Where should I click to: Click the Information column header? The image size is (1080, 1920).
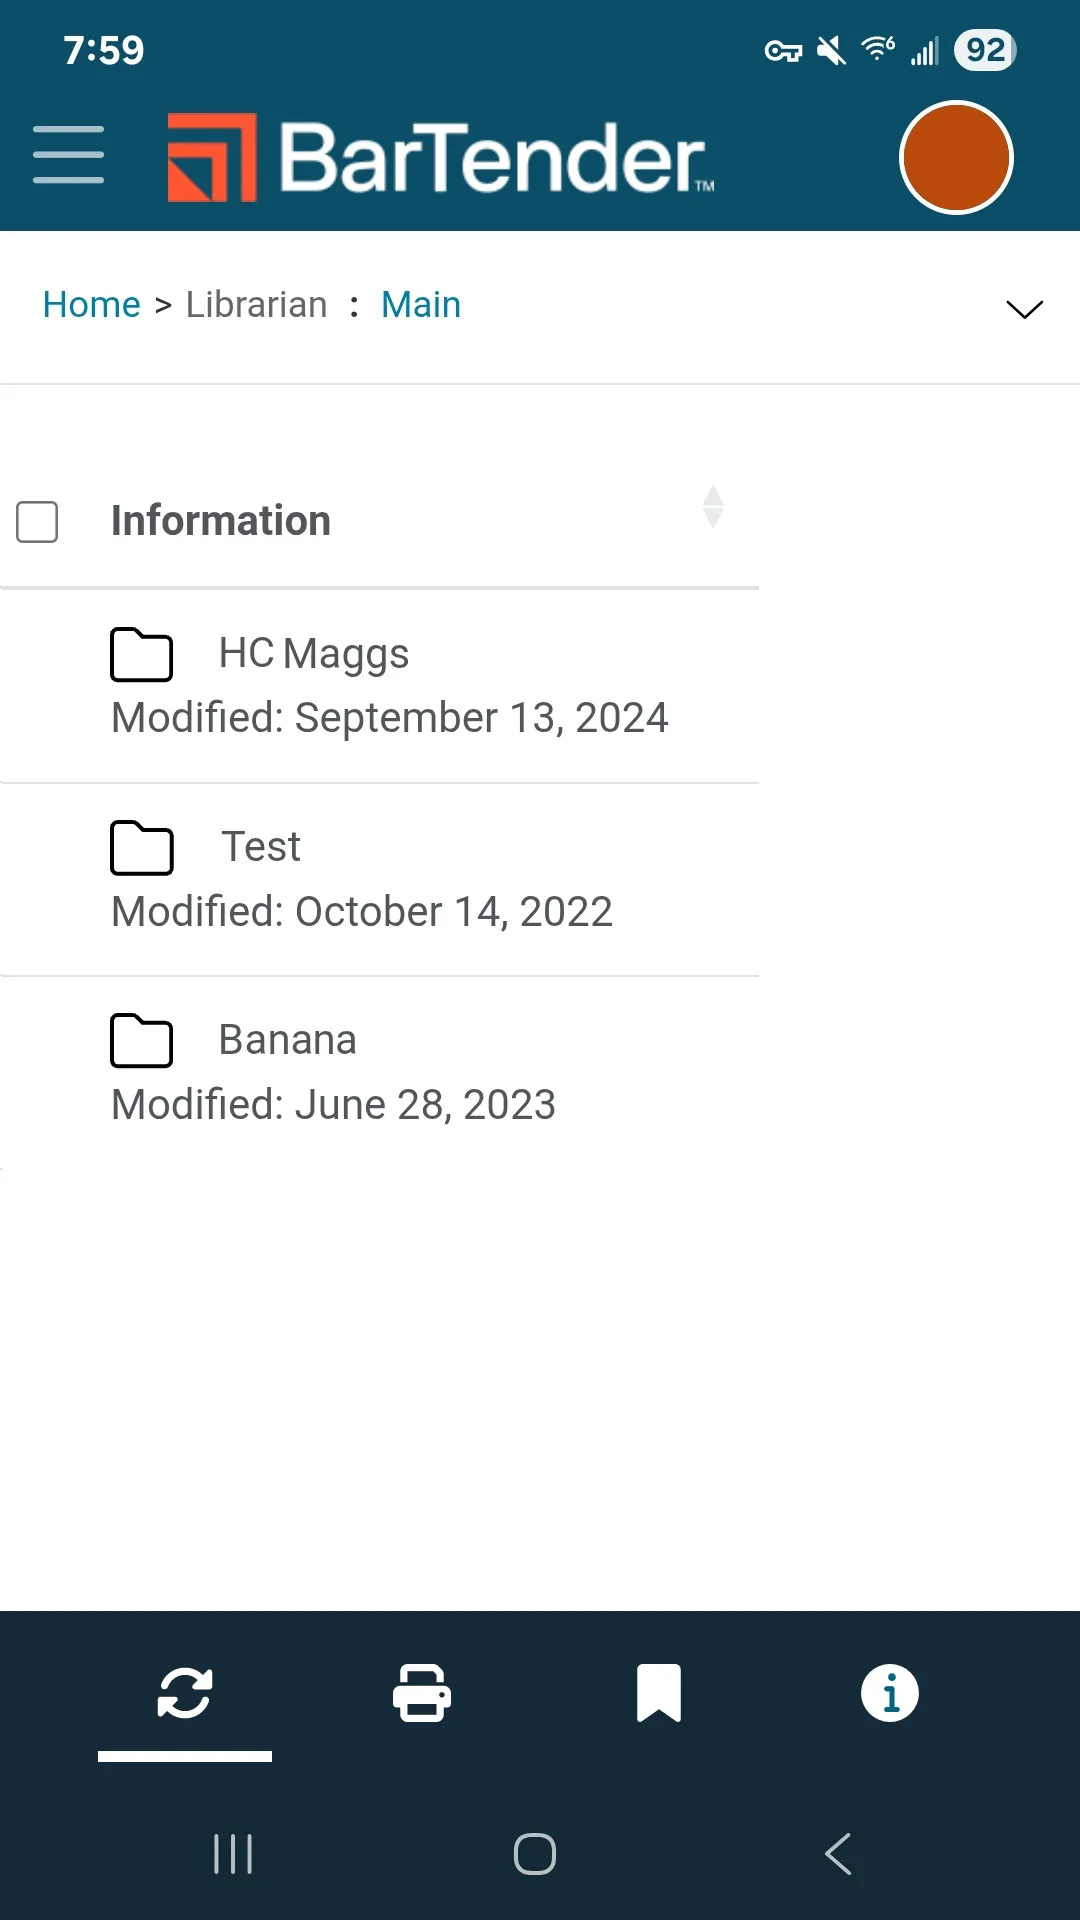pyautogui.click(x=221, y=521)
